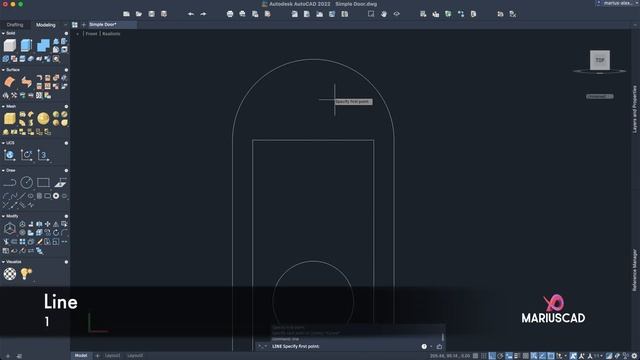640x360 pixels.
Task: Toggle the Grid display in status bar
Action: [476, 356]
